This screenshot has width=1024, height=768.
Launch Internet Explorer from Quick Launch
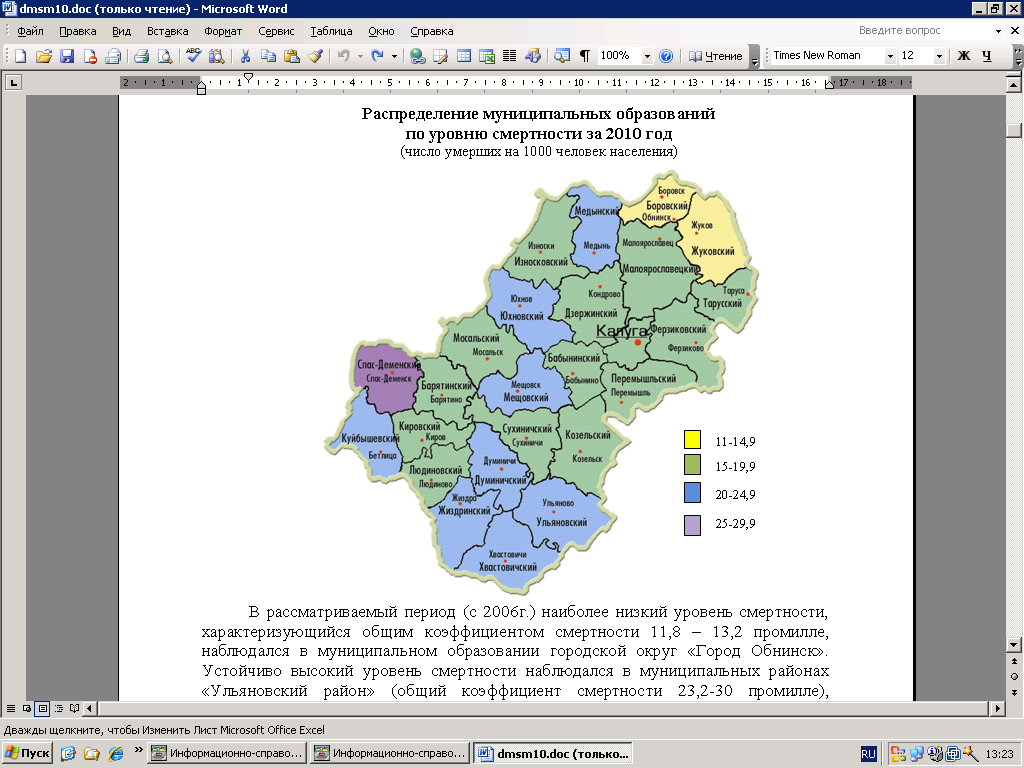116,754
